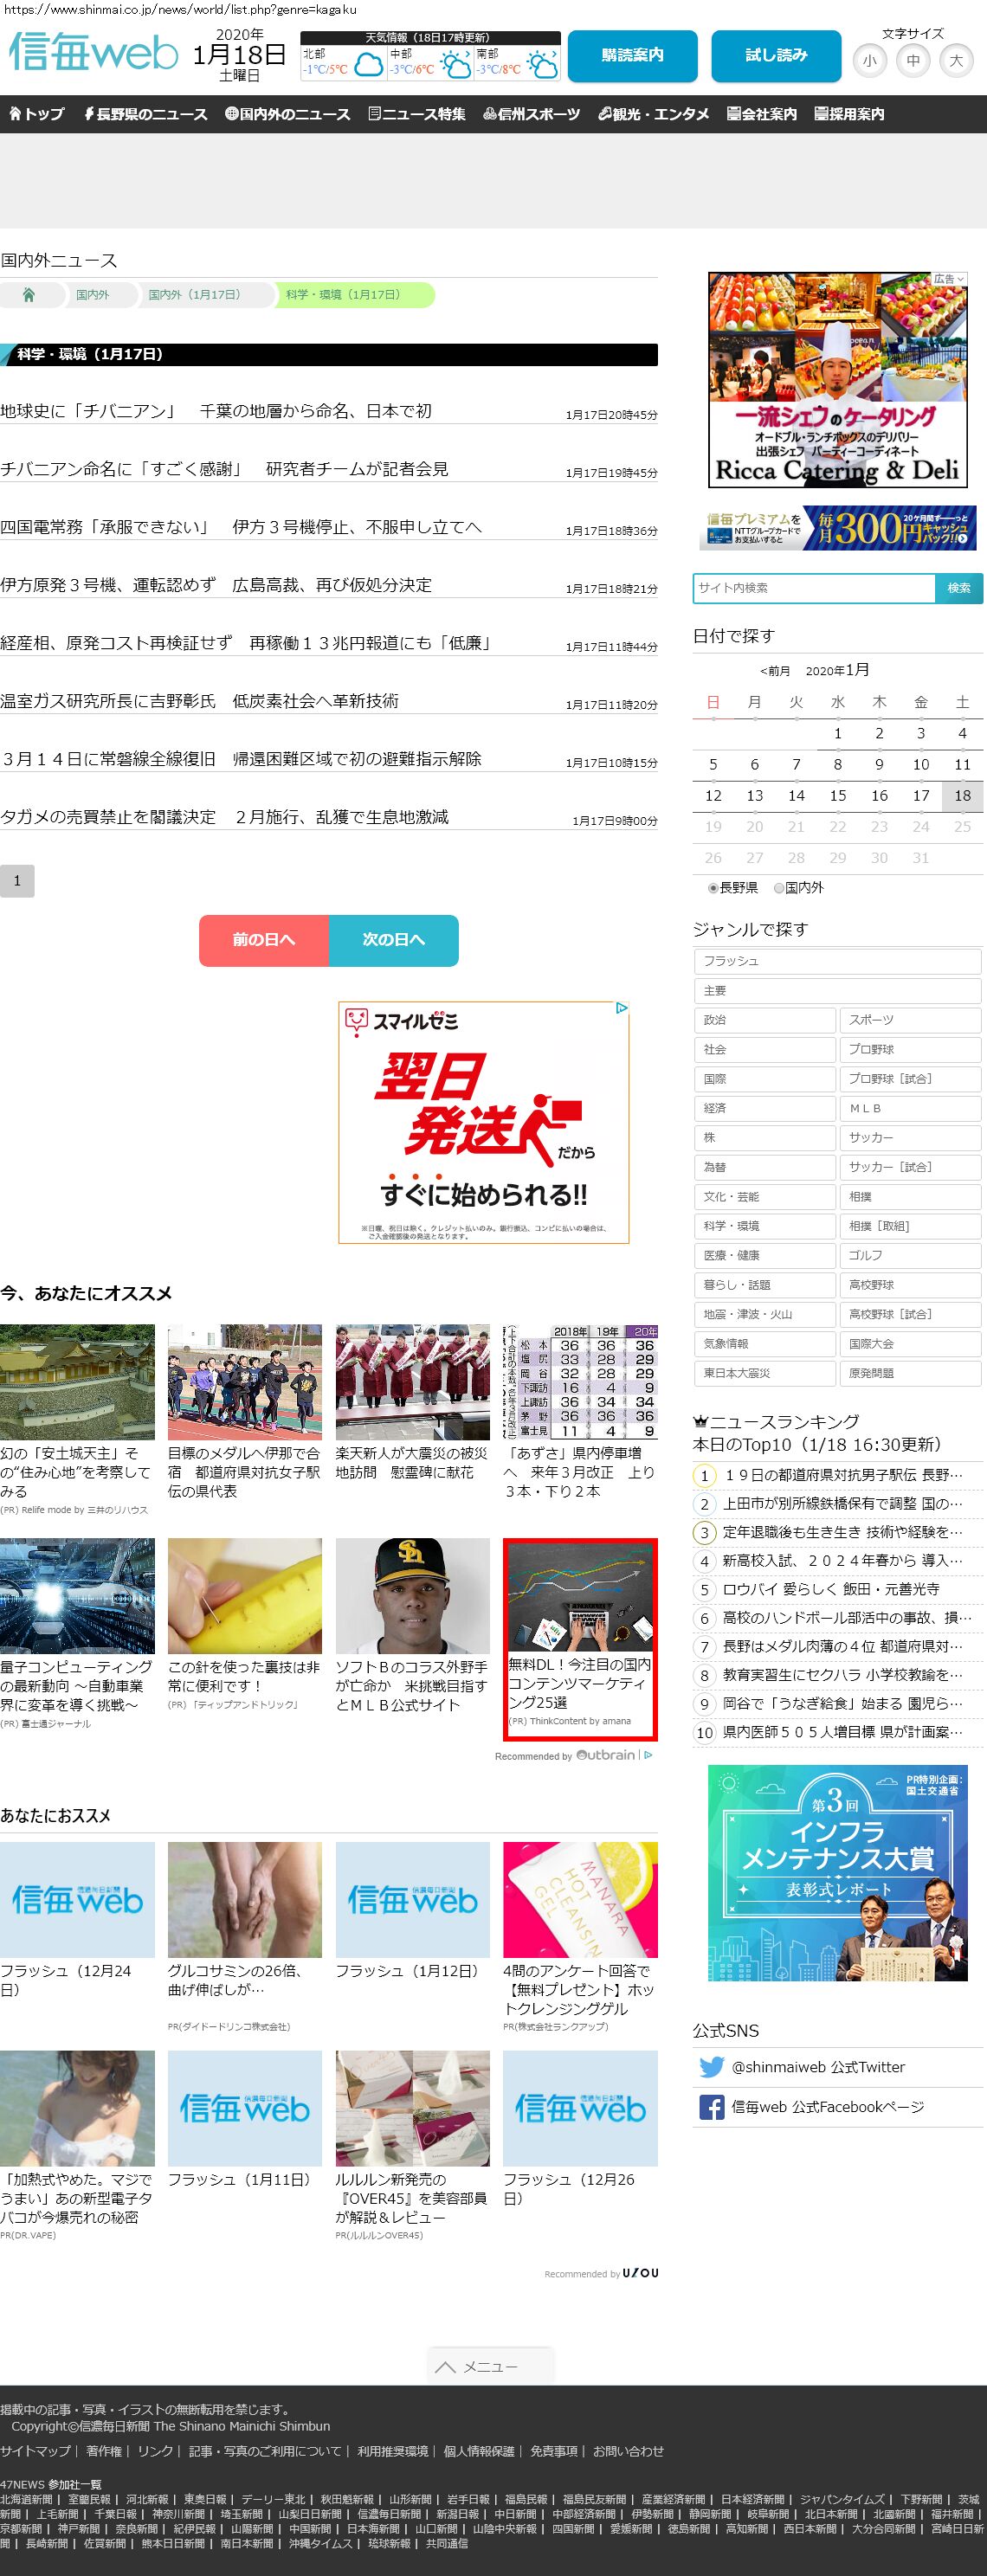
Task: Click the AdChoices icon on スマイルゼミ ad
Action: [x=621, y=1009]
